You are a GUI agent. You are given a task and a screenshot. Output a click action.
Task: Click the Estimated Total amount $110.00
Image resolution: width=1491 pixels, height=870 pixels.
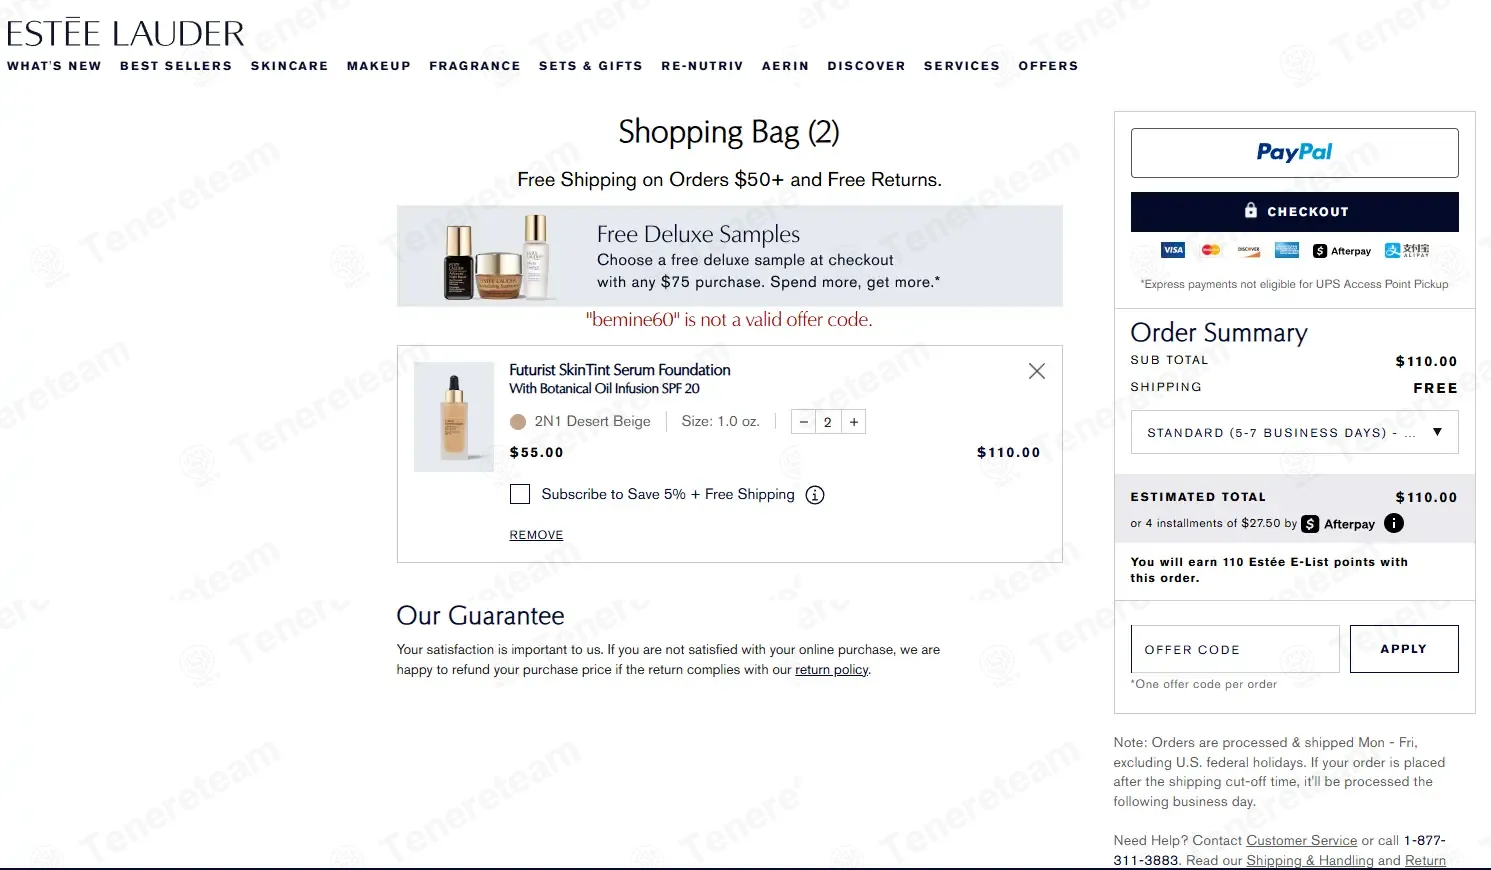[1426, 497]
